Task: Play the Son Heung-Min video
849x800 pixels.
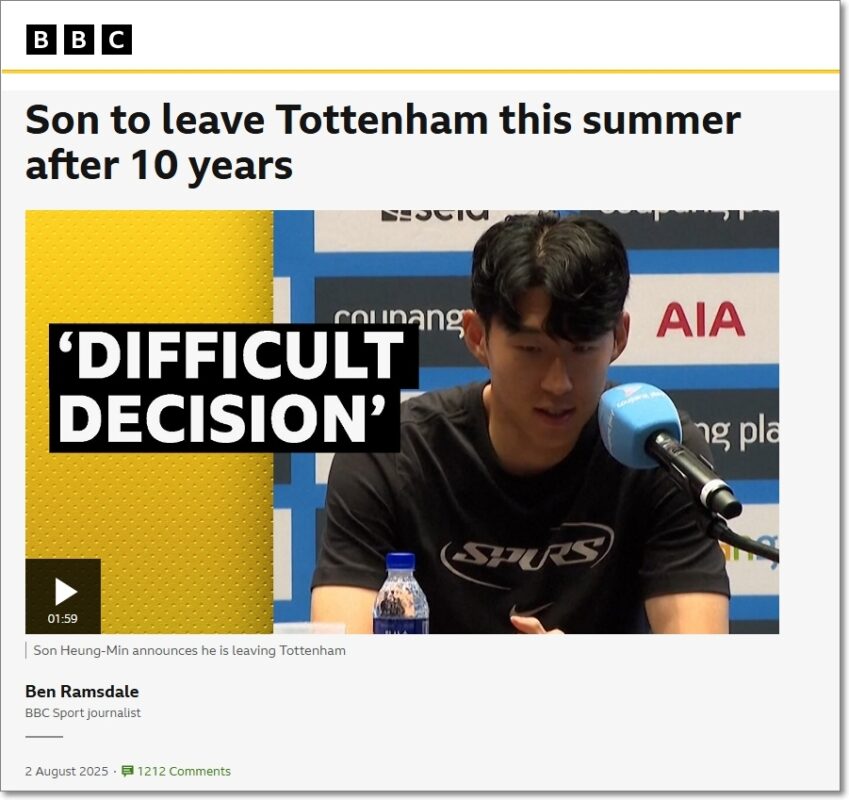Action: 63,596
